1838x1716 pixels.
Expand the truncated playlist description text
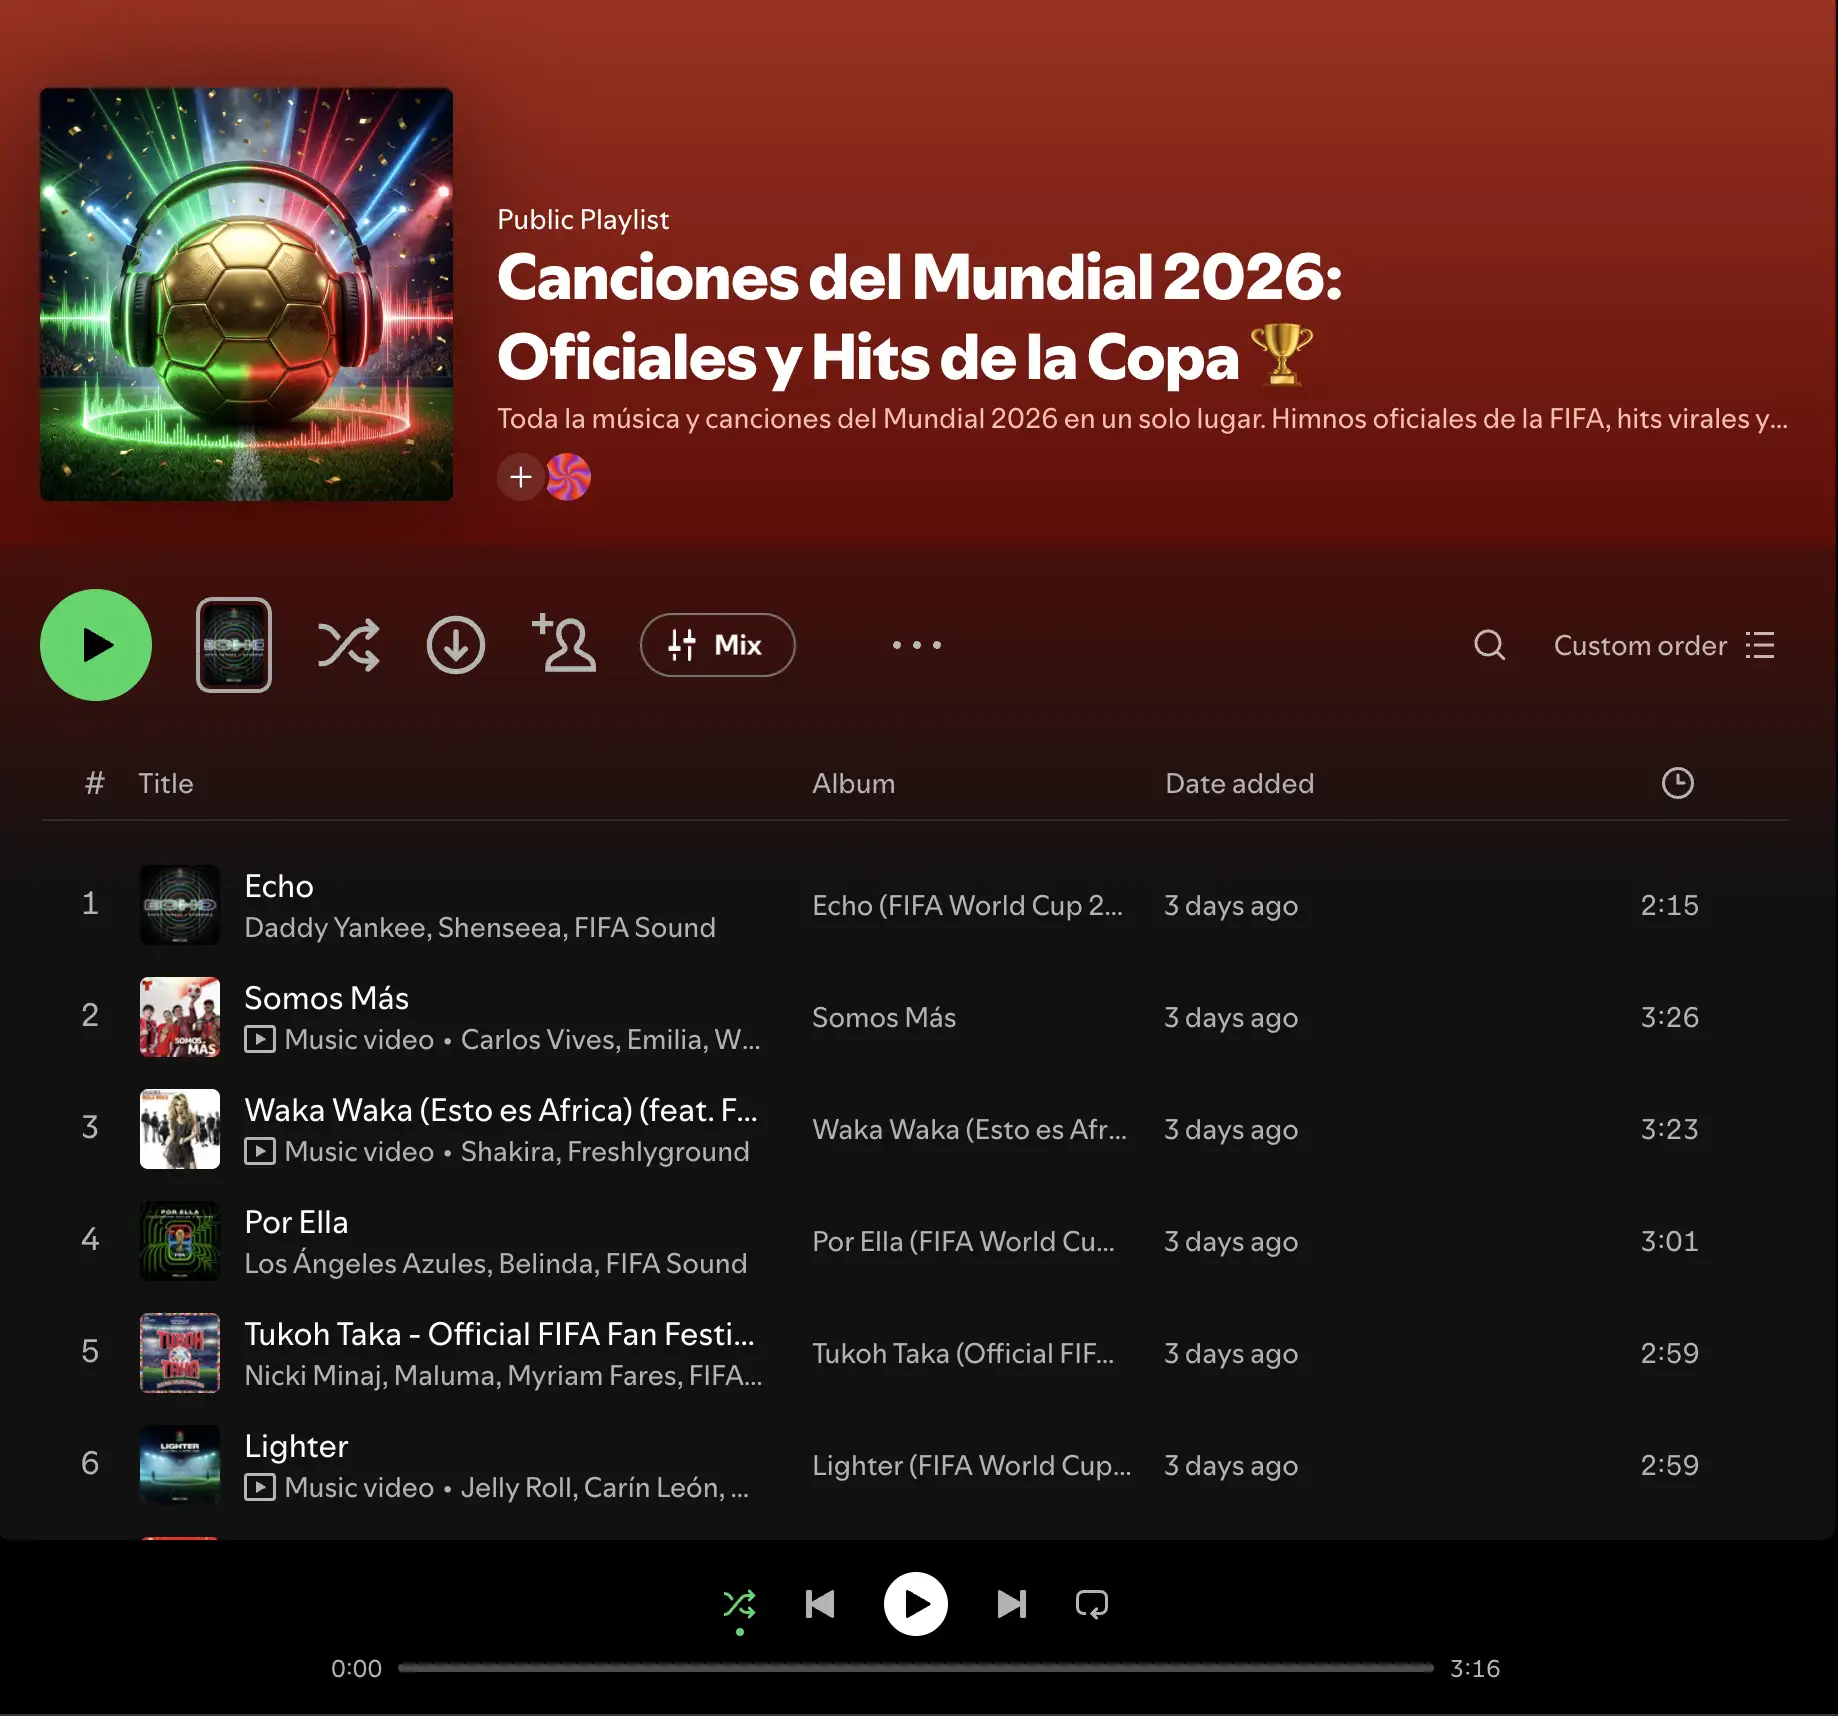click(x=1142, y=418)
